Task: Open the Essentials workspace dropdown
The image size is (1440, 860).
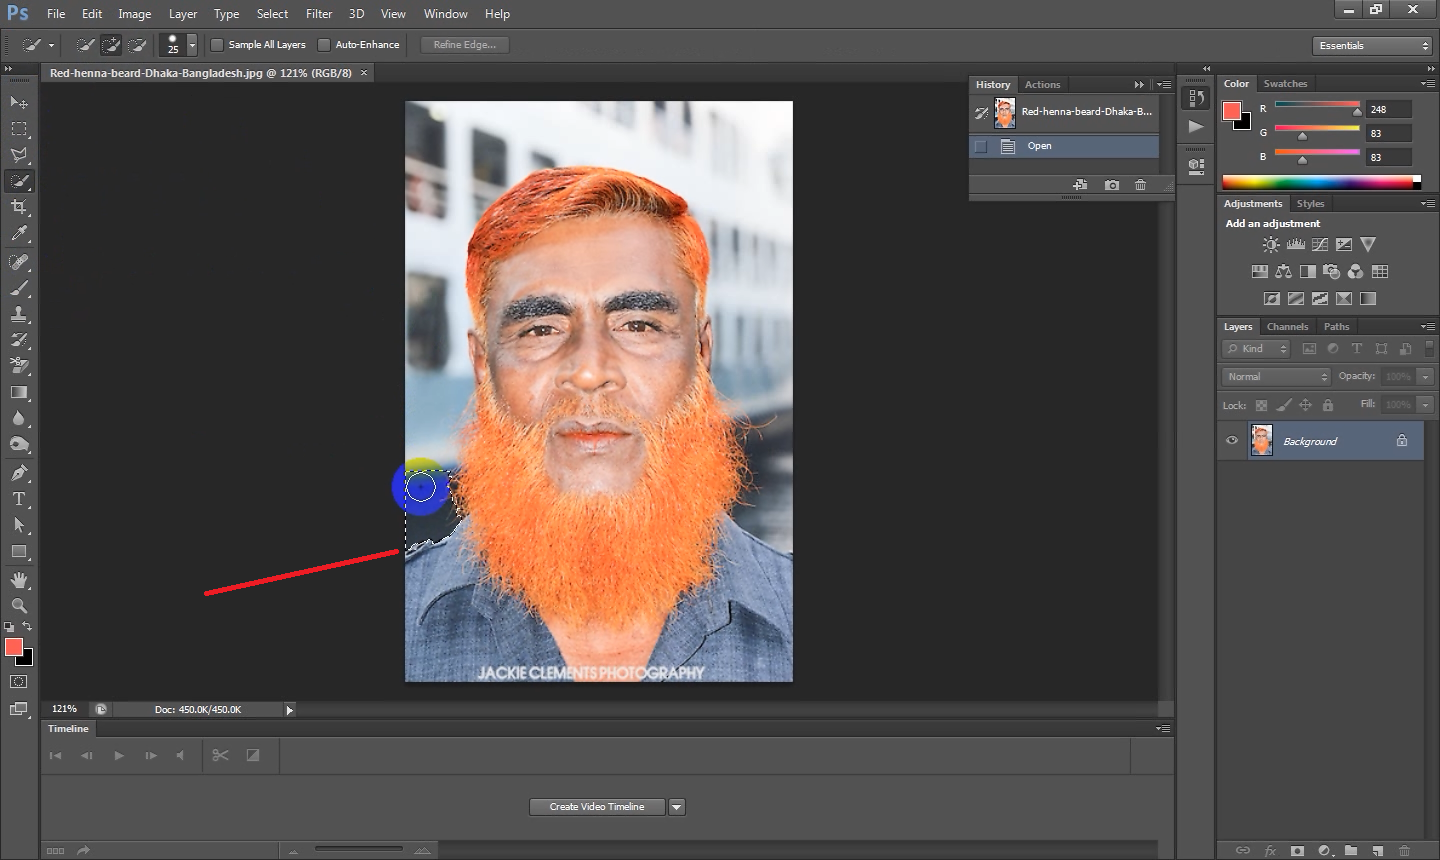Action: (x=1373, y=46)
